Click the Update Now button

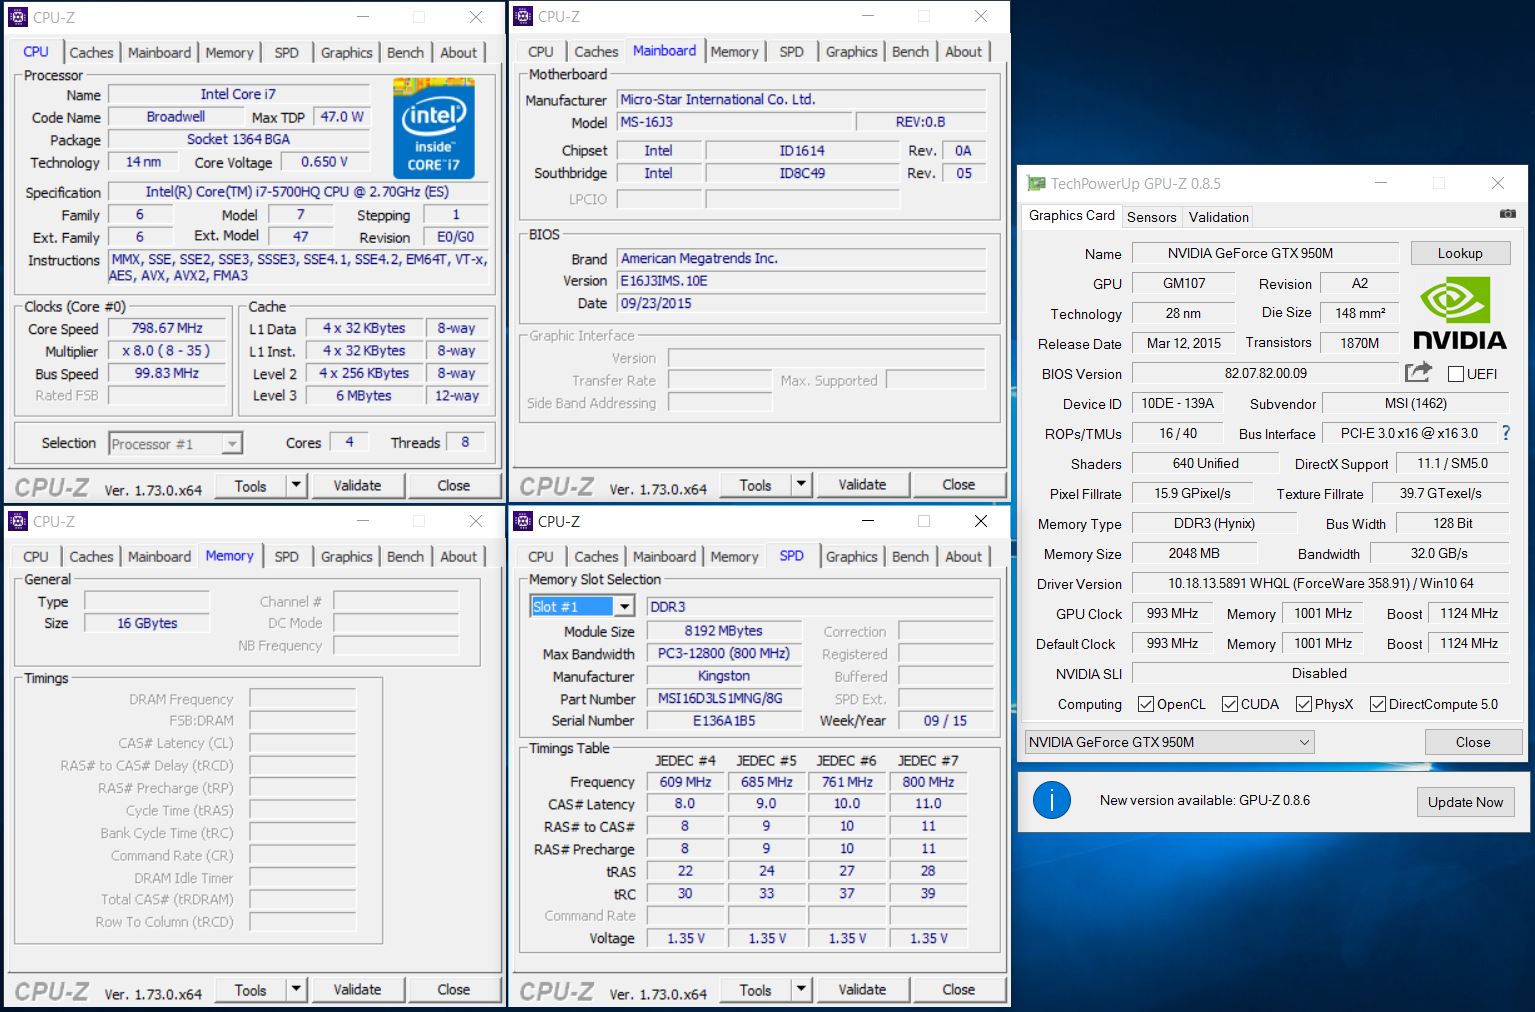[1465, 802]
